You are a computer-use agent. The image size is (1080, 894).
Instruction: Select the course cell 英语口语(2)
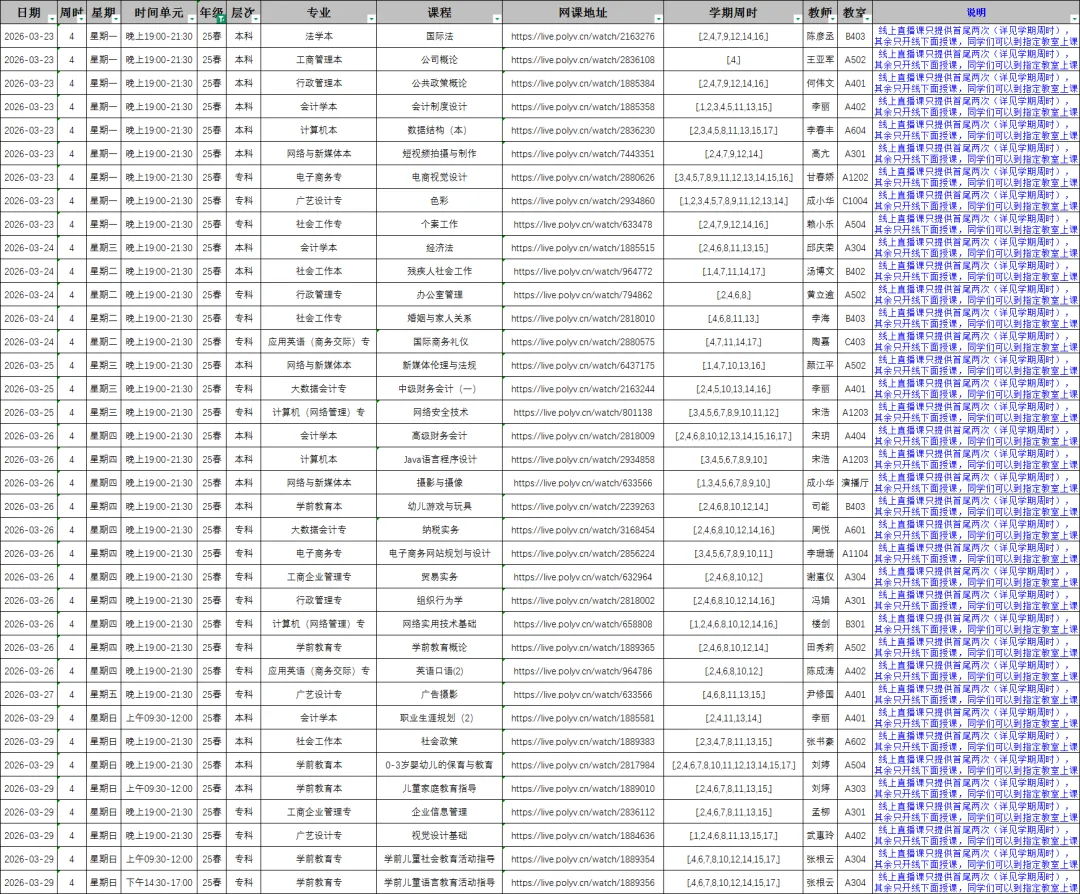tap(439, 671)
